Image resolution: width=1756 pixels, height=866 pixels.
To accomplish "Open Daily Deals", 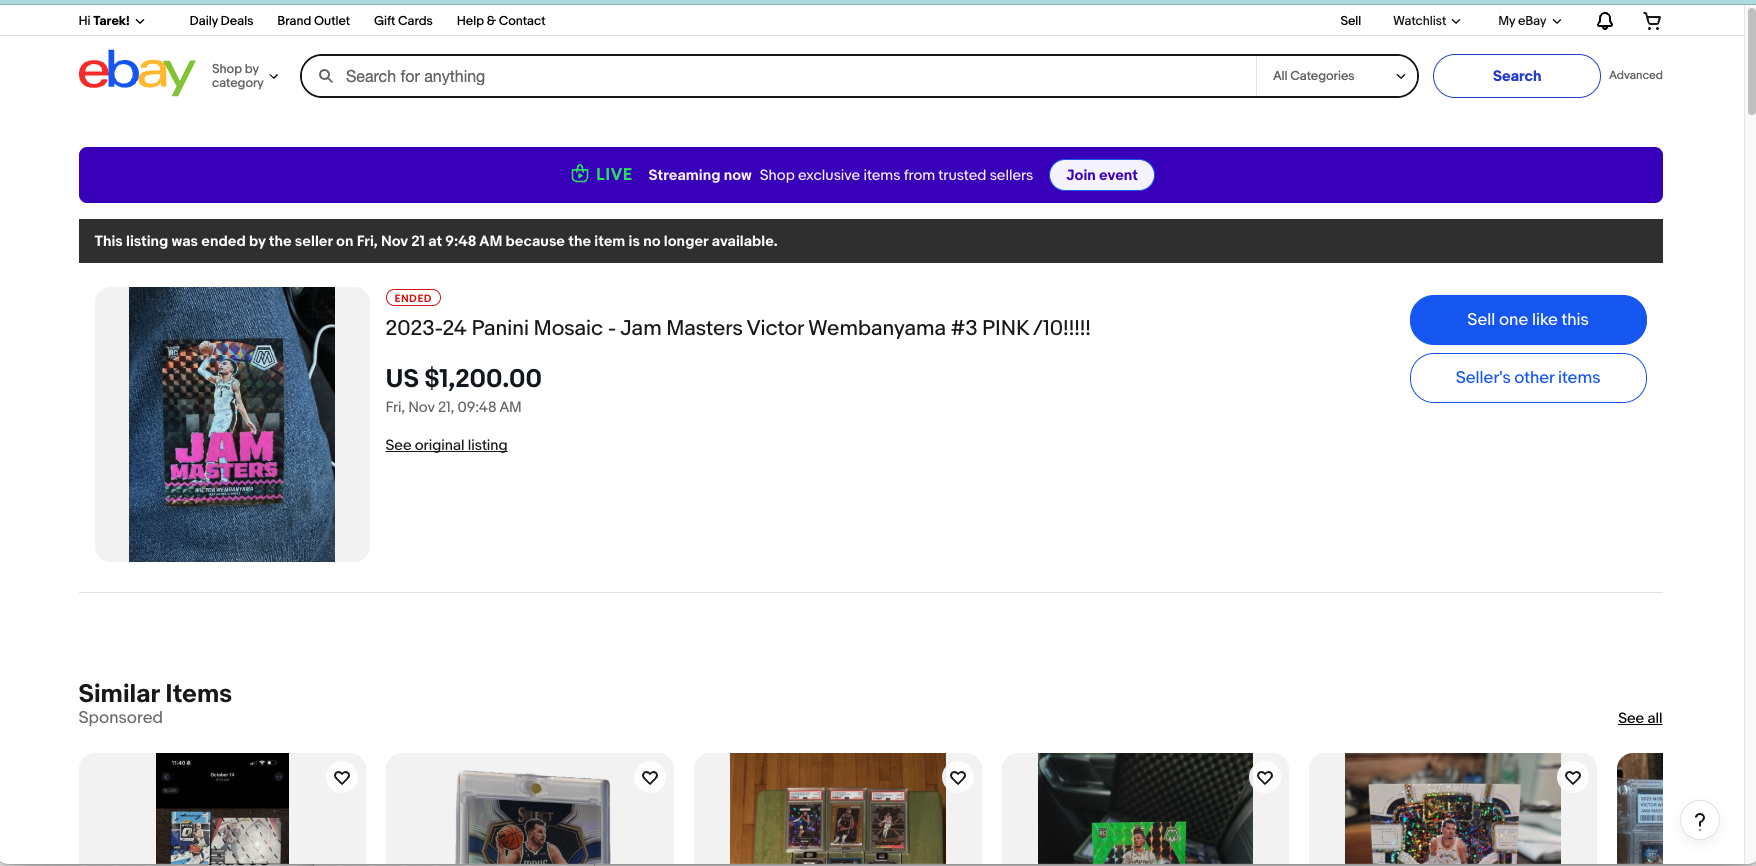I will [221, 21].
